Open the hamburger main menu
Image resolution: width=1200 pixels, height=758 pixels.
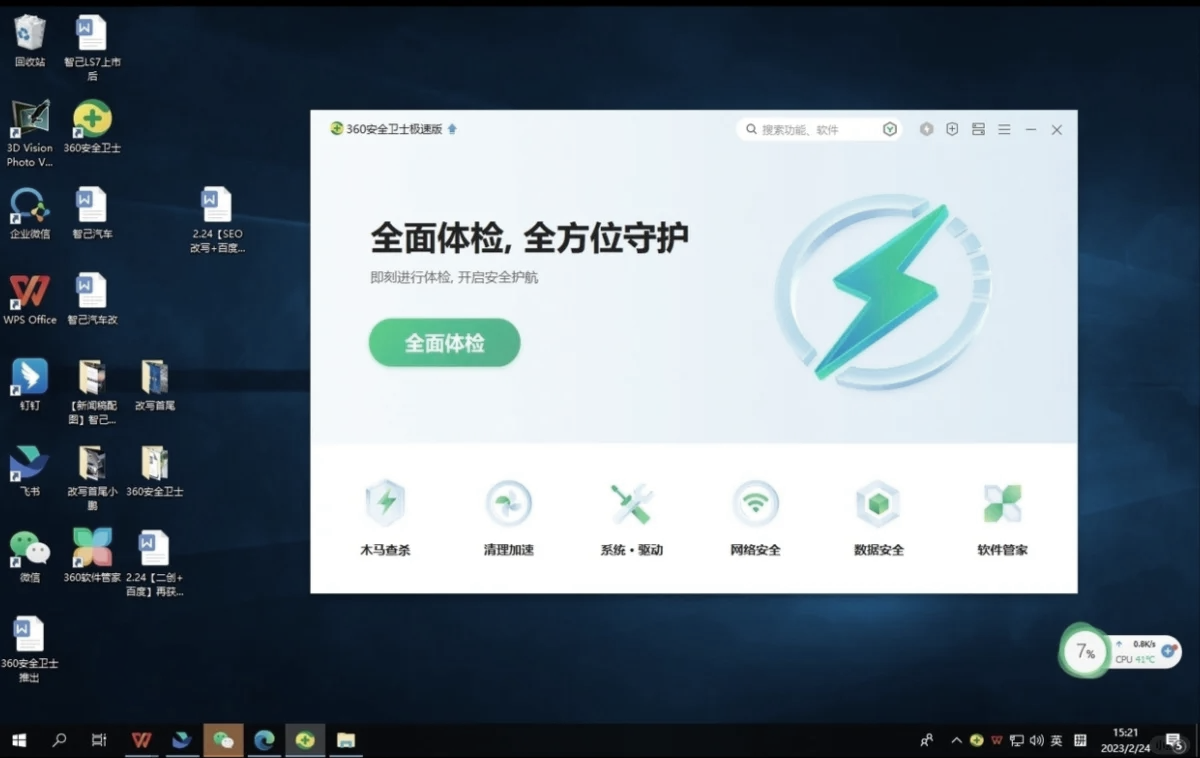tap(1004, 129)
